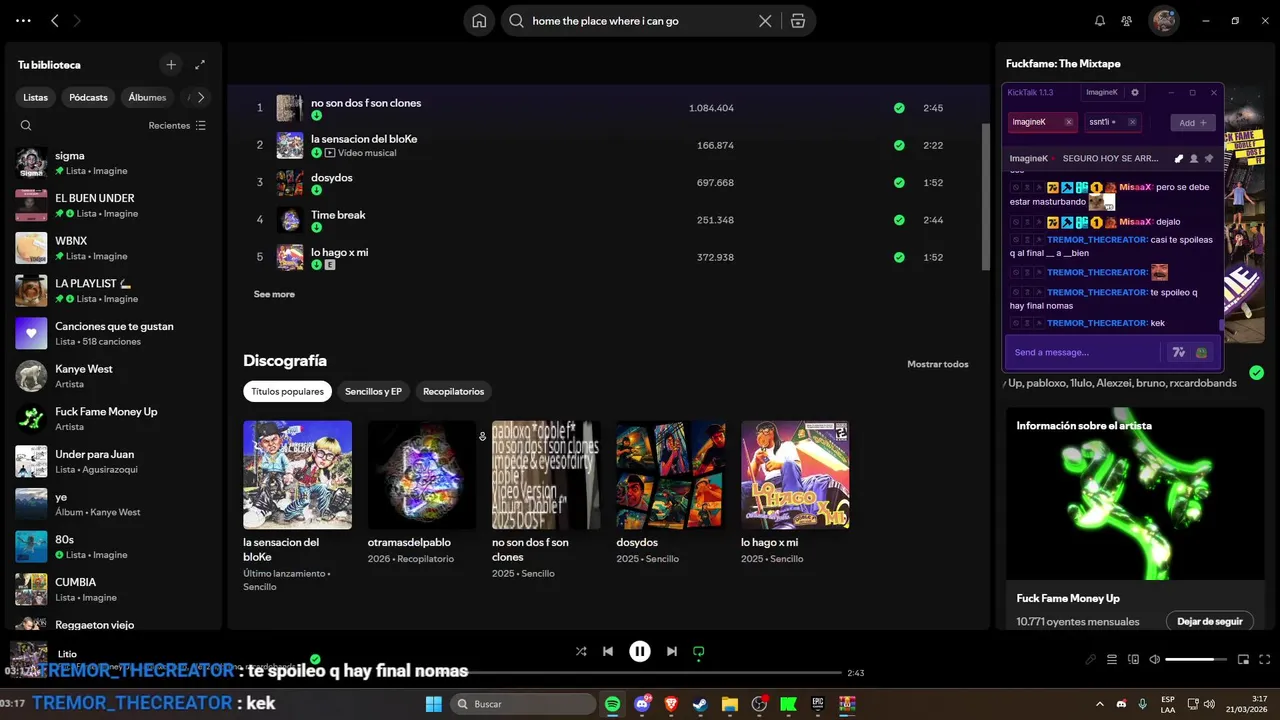The image size is (1280, 720).
Task: Adjust the volume slider
Action: pyautogui.click(x=1196, y=659)
